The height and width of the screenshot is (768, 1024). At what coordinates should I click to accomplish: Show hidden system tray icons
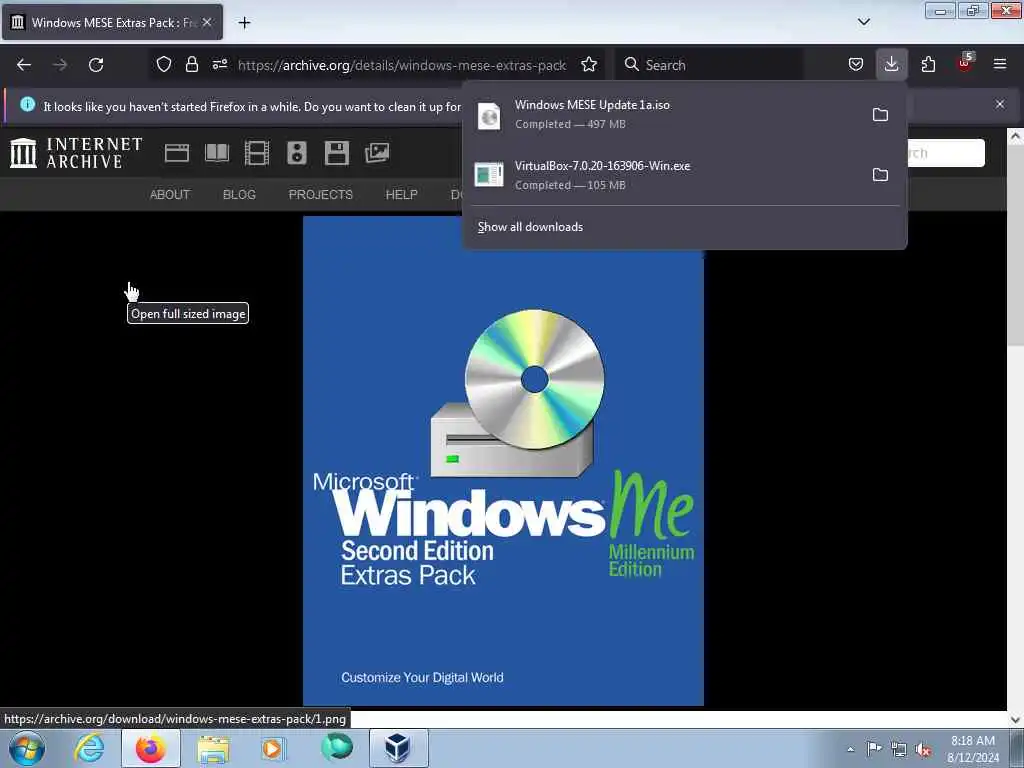tap(850, 749)
